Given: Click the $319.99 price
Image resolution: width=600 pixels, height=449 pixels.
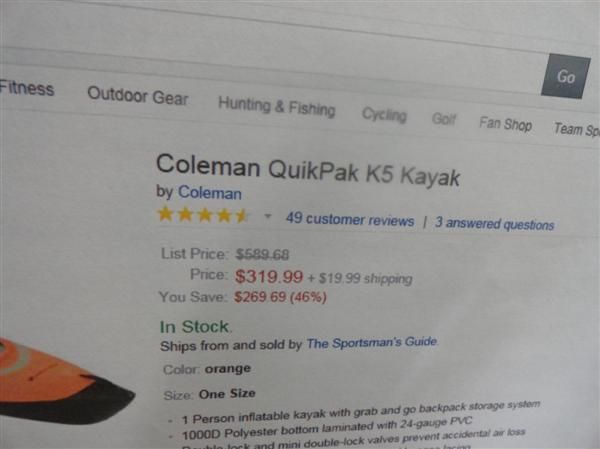Looking at the screenshot, I should point(269,276).
